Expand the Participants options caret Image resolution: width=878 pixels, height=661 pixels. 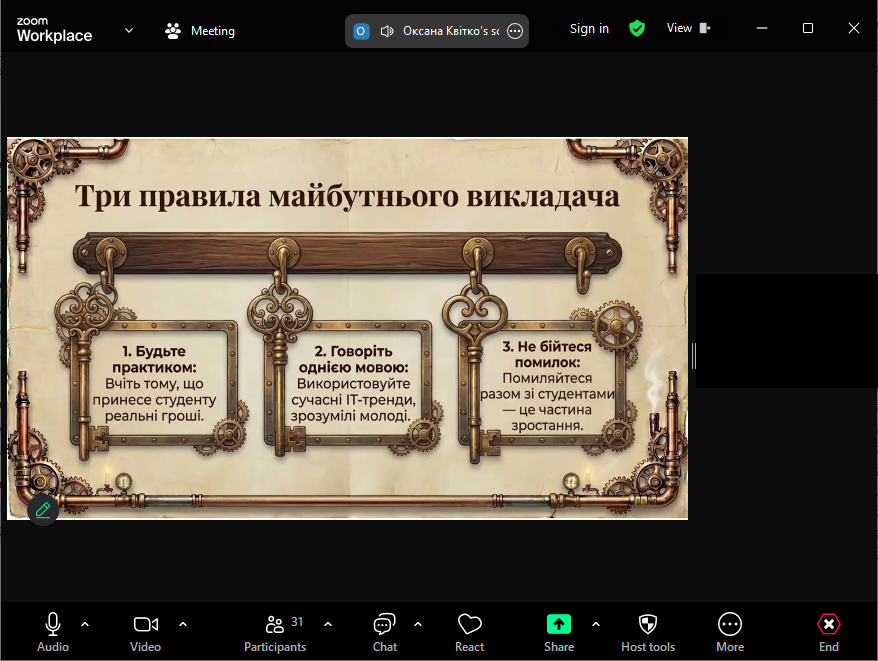pos(328,624)
